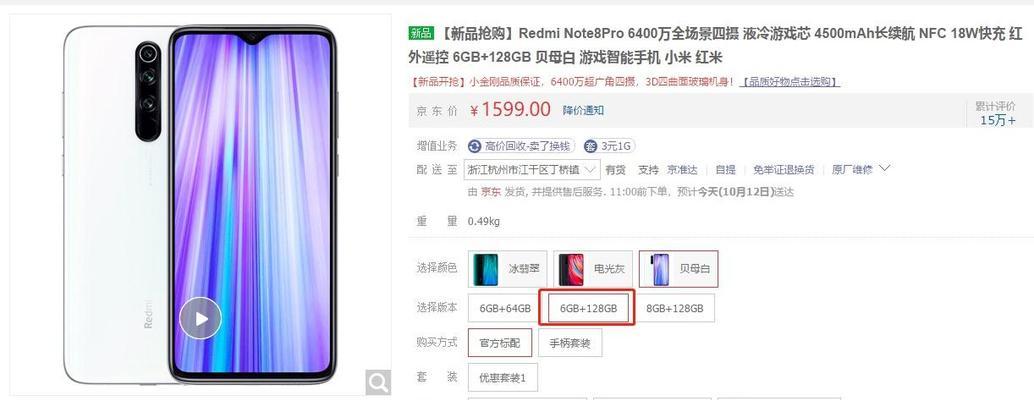
Task: Open delivery address dropdown 浙江杭州市
Action: point(532,169)
